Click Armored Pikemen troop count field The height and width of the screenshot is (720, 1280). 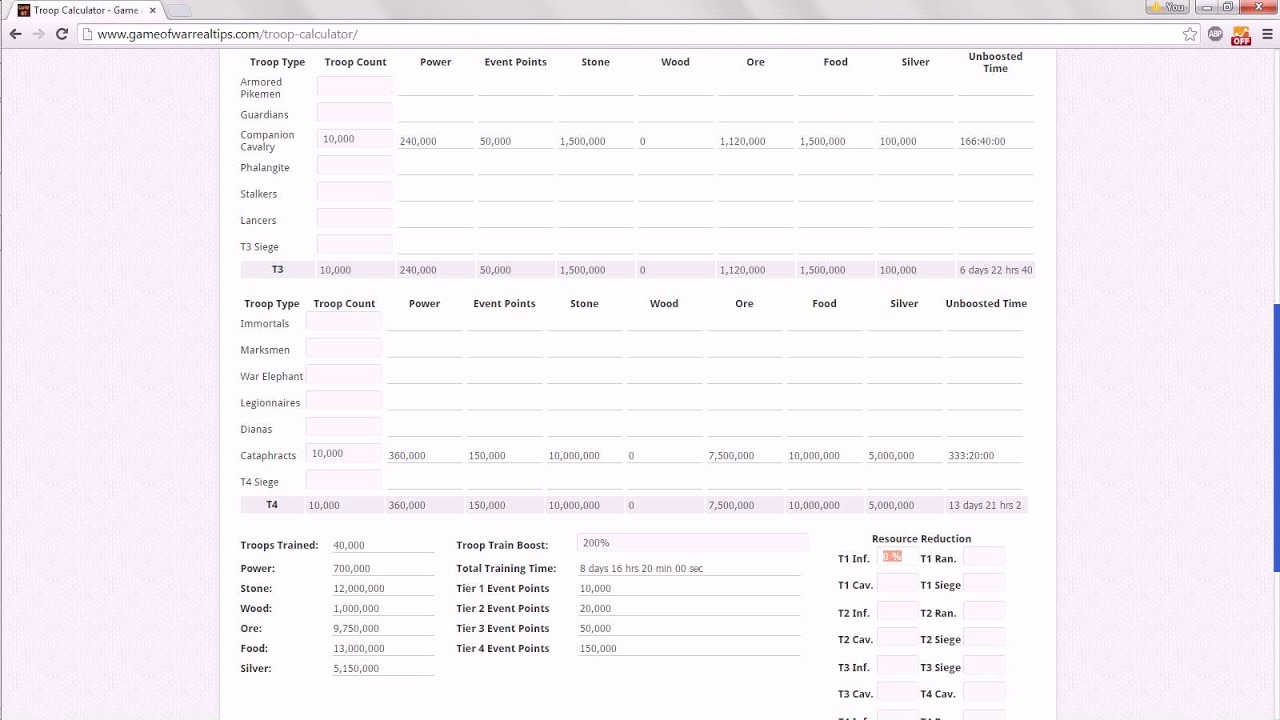coord(355,86)
